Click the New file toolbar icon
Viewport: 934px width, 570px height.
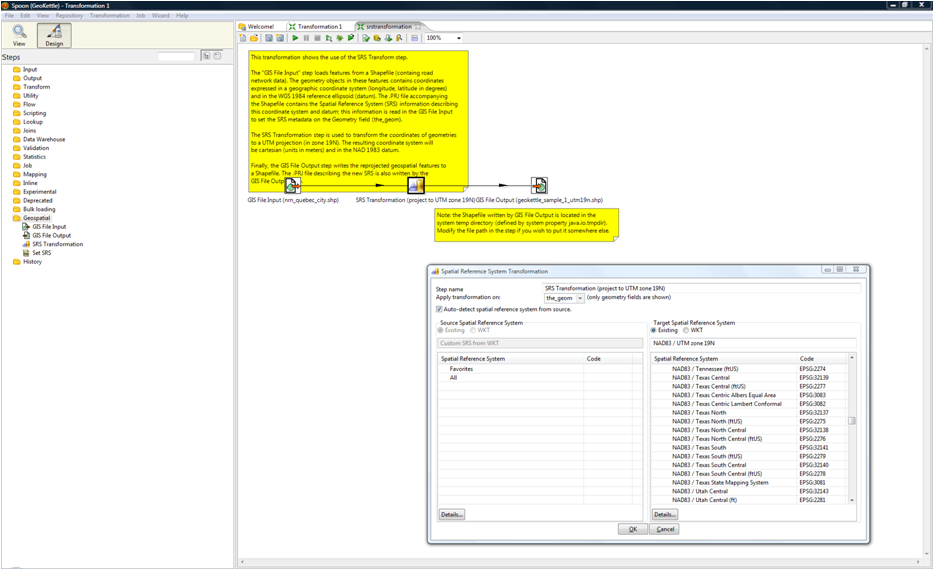coord(242,38)
